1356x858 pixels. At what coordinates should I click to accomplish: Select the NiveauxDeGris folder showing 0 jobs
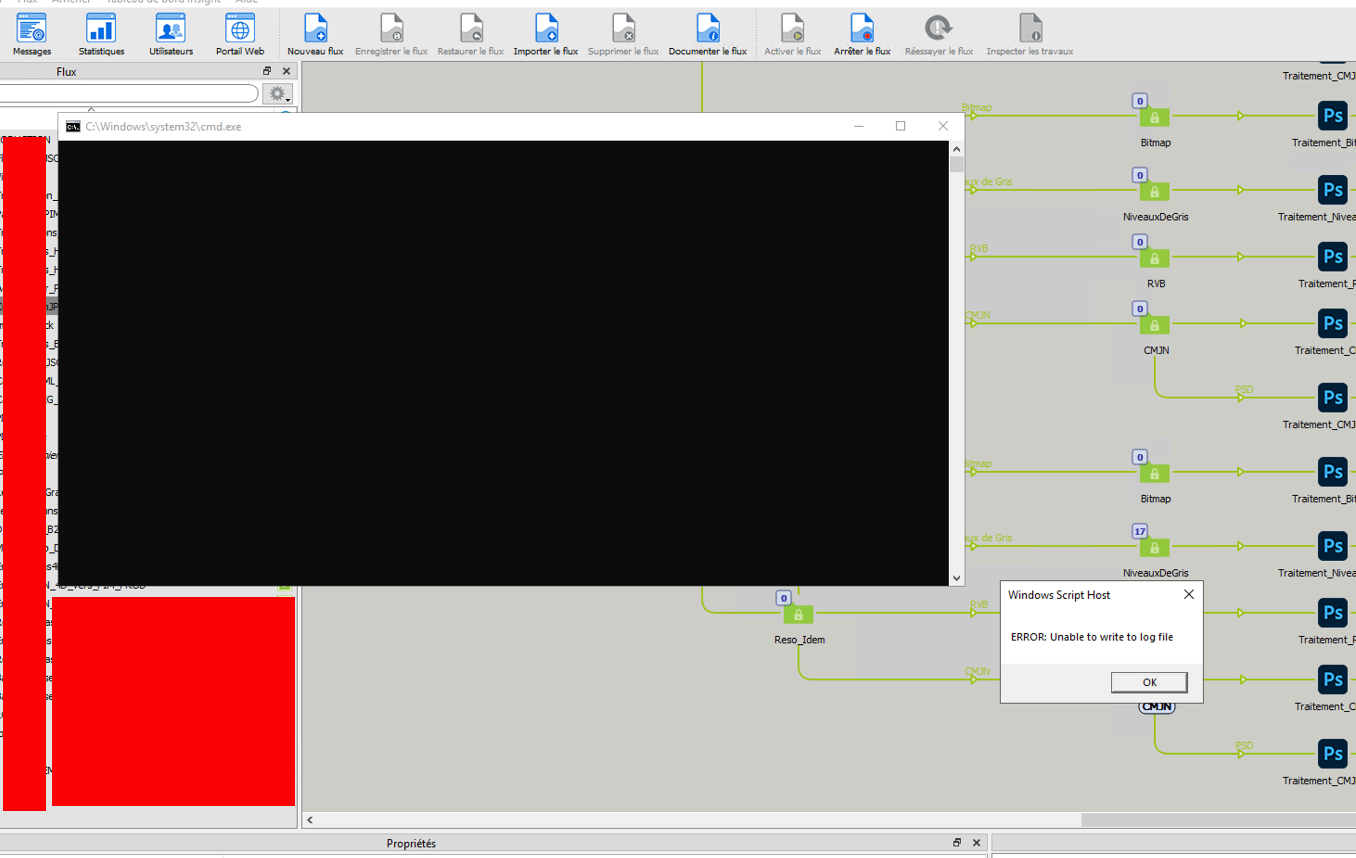(1154, 191)
